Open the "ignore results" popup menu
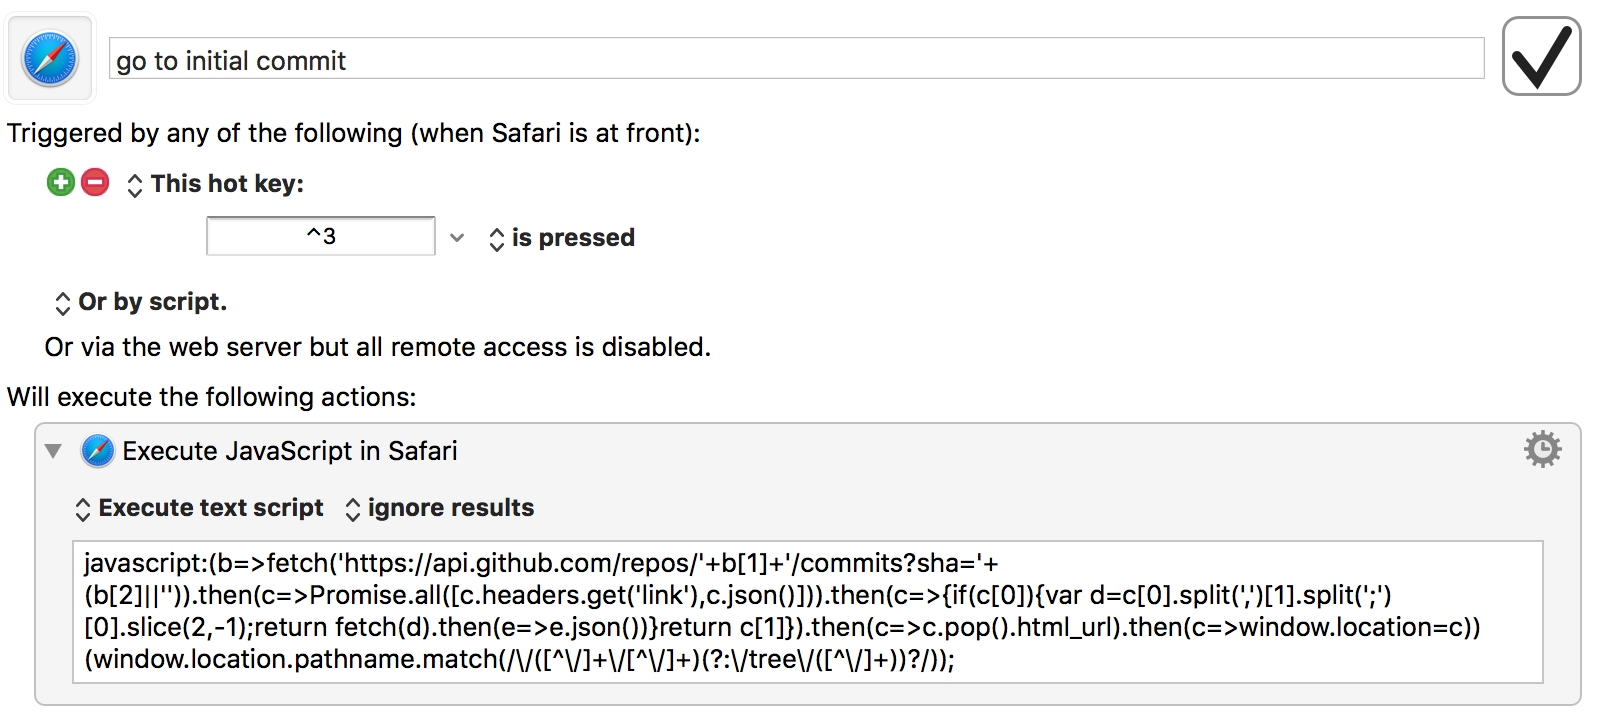This screenshot has width=1610, height=714. tap(440, 508)
